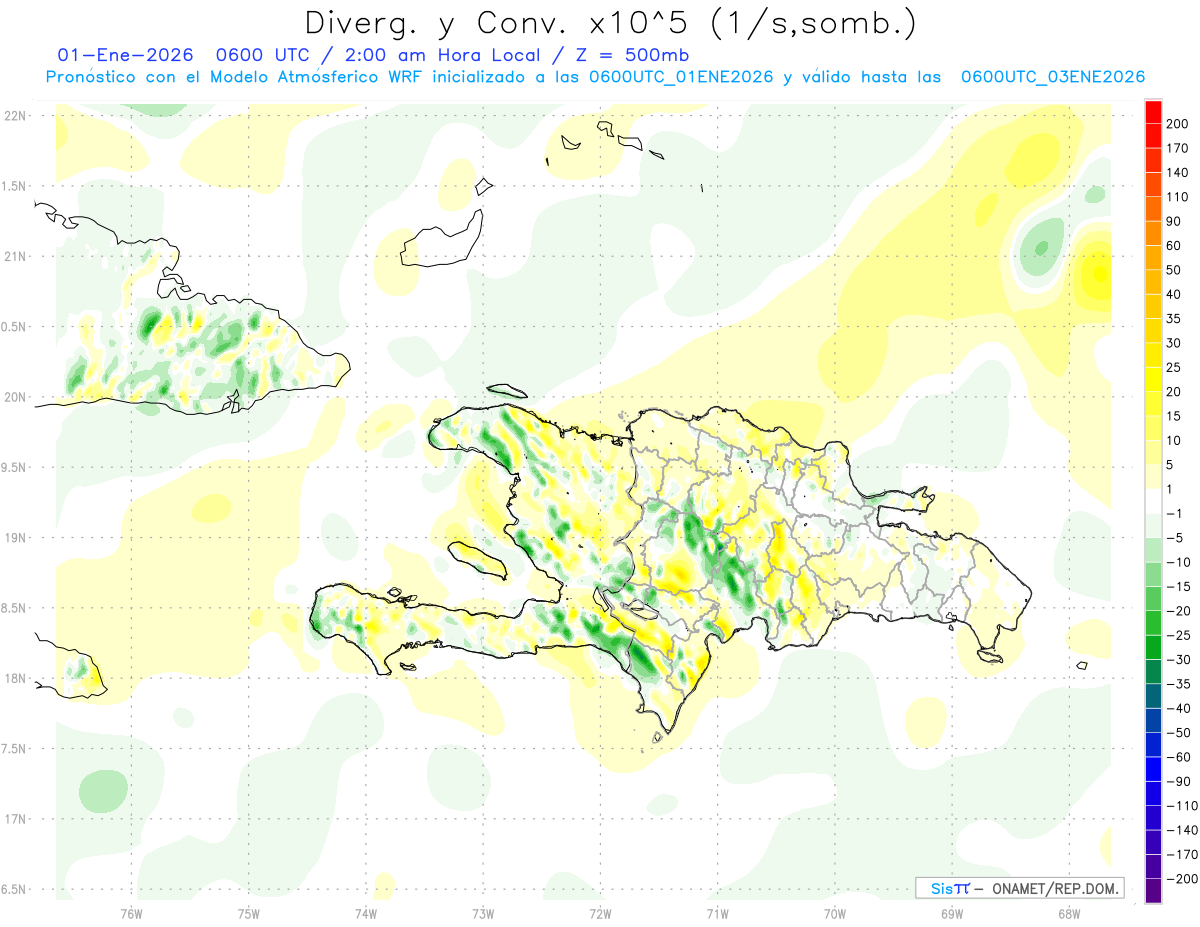Click colorbar value '-5'
Screen dimensions: 1200x927
[x=1175, y=538]
